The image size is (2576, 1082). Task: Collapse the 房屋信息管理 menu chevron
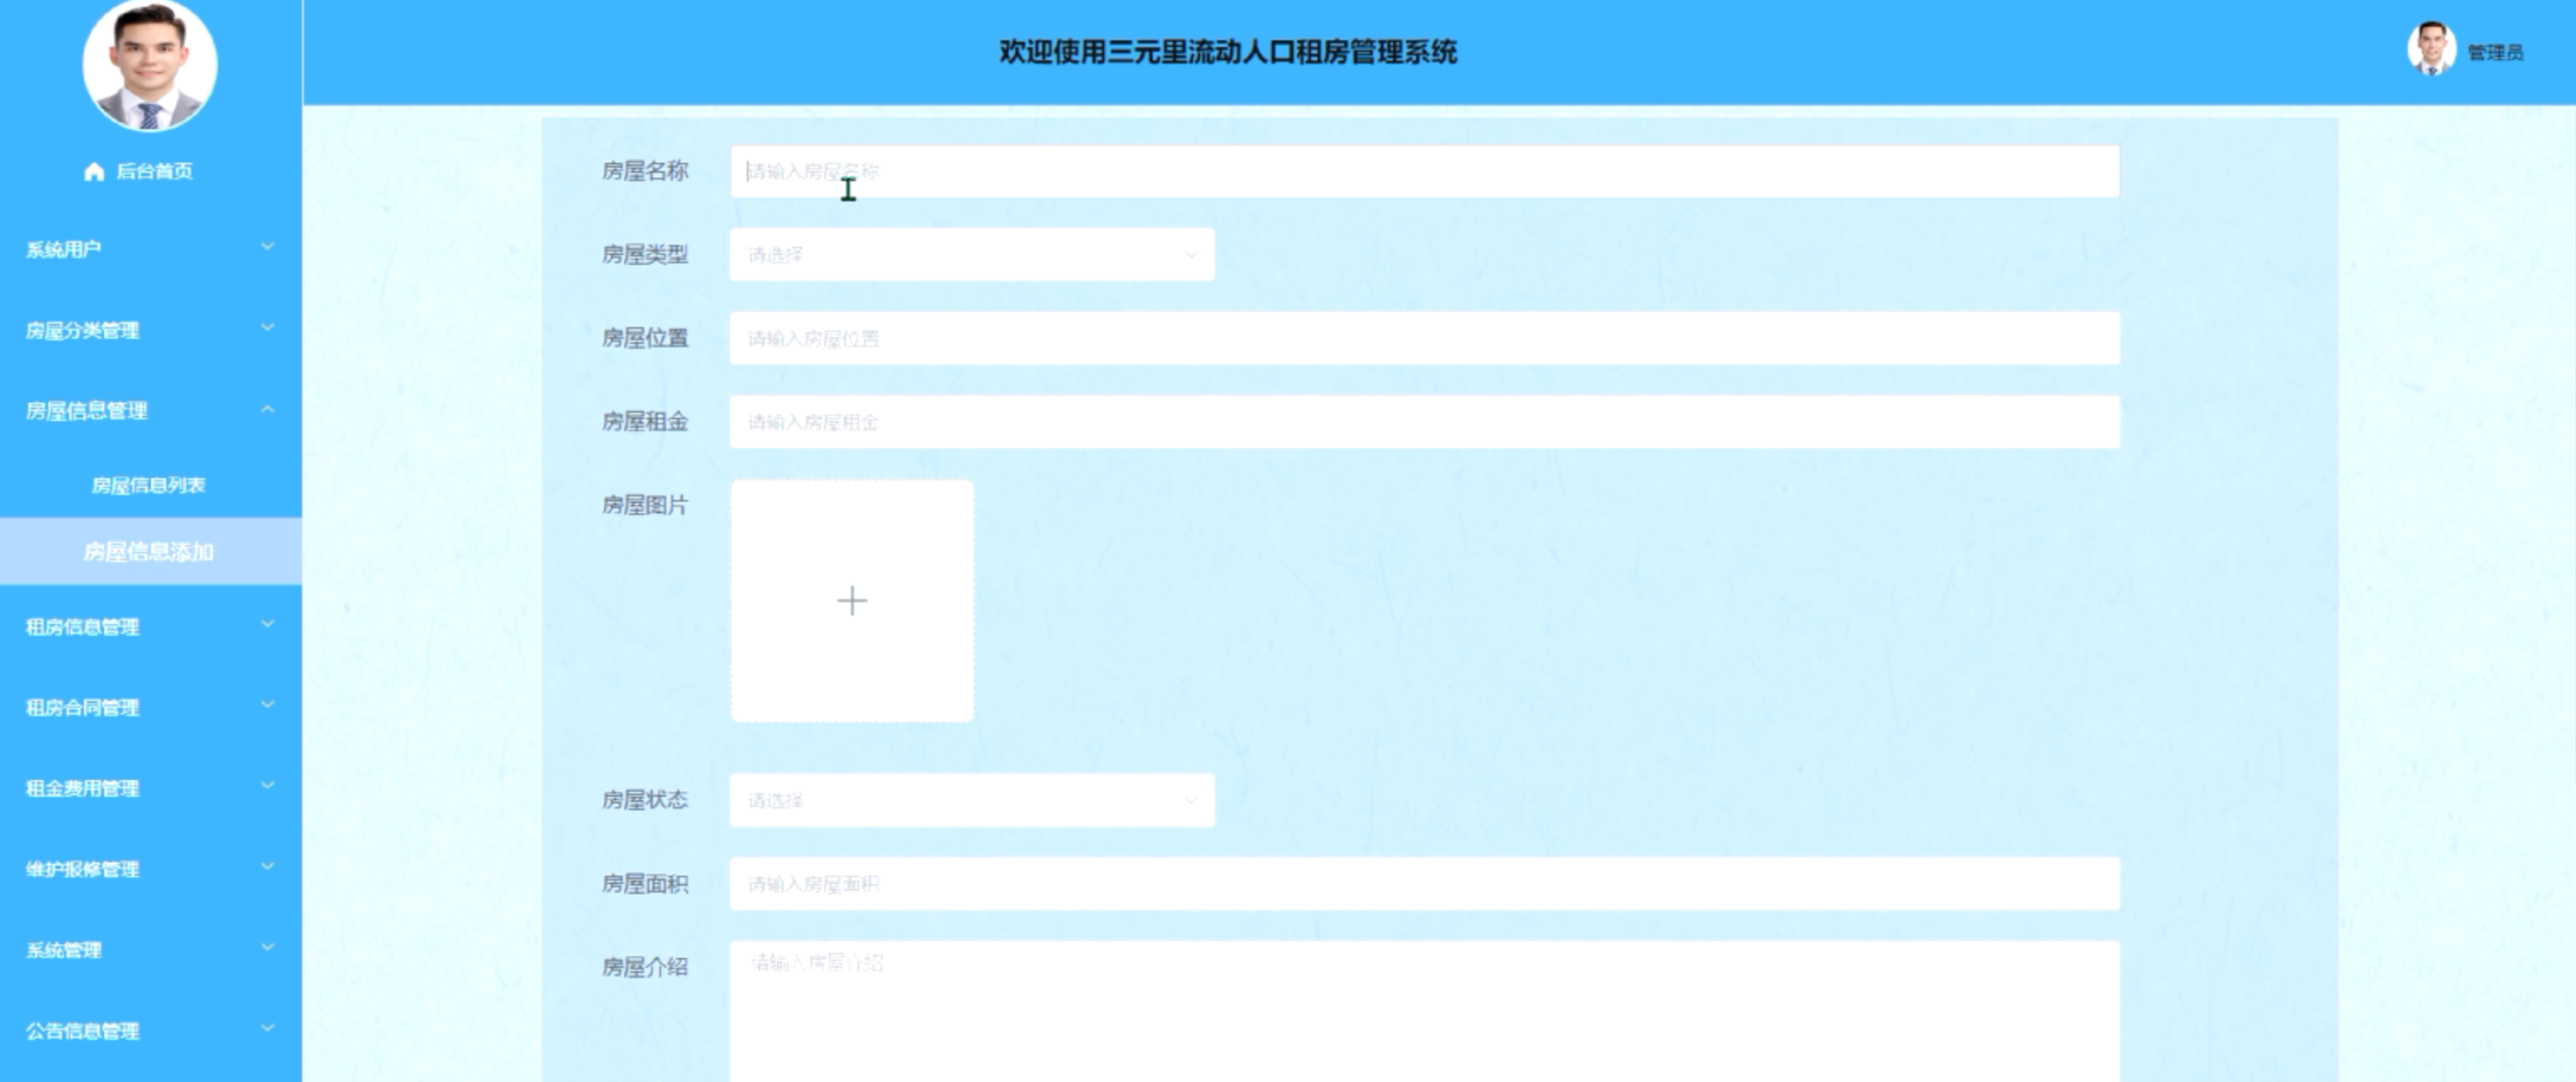[267, 409]
